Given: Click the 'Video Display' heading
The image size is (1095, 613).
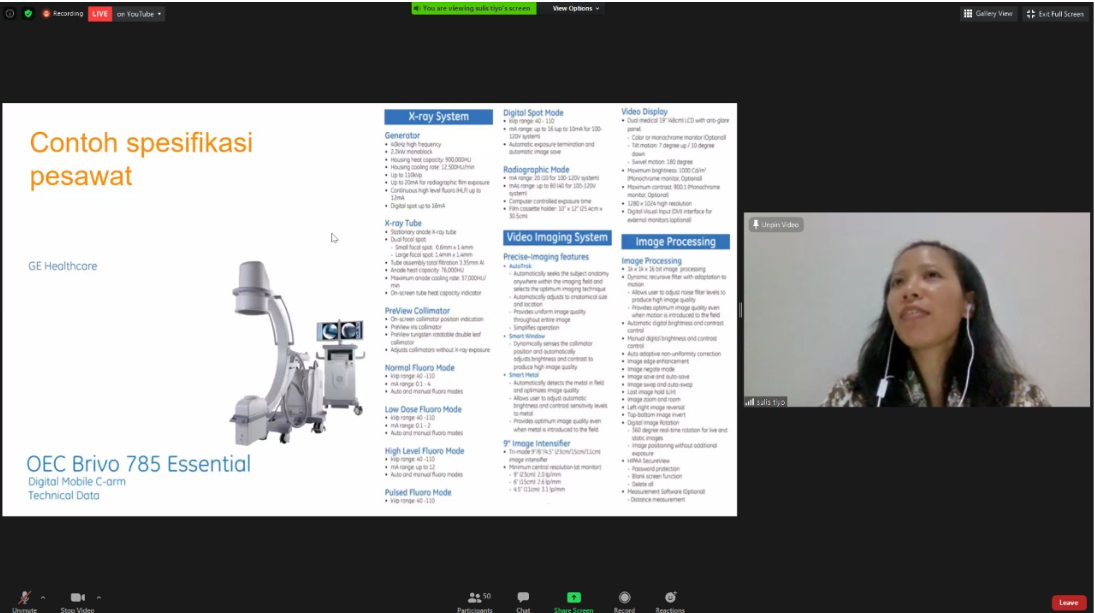Looking at the screenshot, I should (x=645, y=112).
